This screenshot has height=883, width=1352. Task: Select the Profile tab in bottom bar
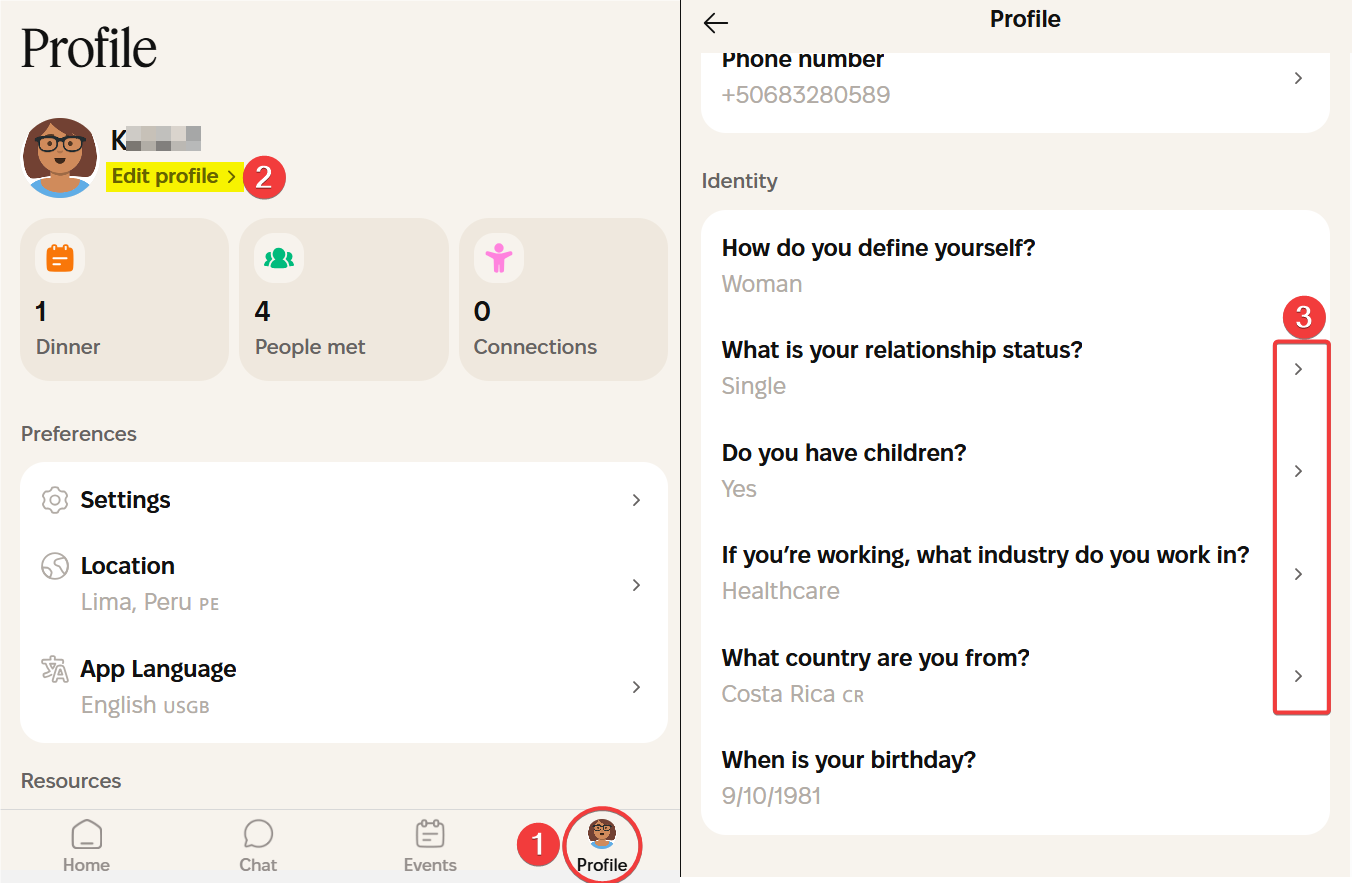[x=602, y=845]
